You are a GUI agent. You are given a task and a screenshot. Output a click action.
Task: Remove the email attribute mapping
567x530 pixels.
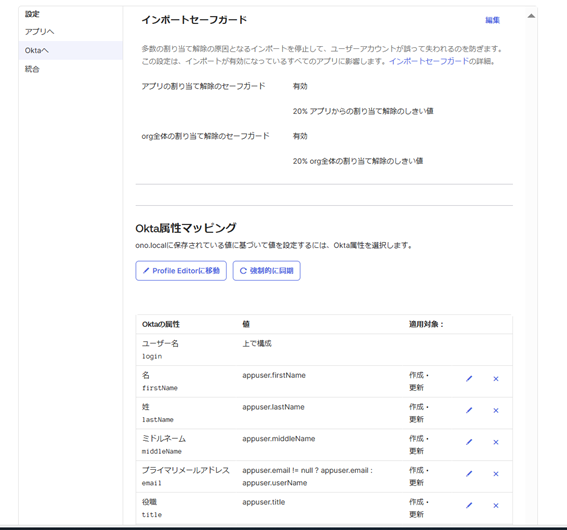(x=496, y=474)
